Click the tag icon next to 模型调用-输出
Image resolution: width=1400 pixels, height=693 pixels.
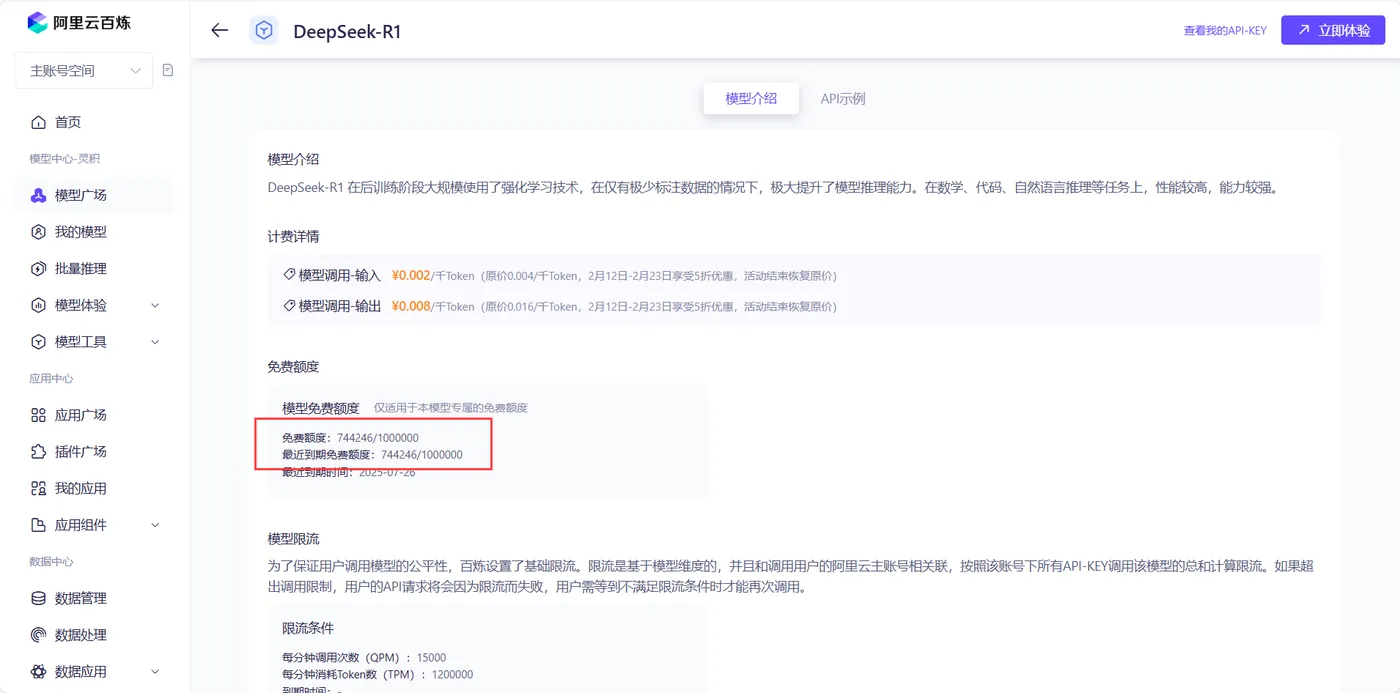(289, 306)
